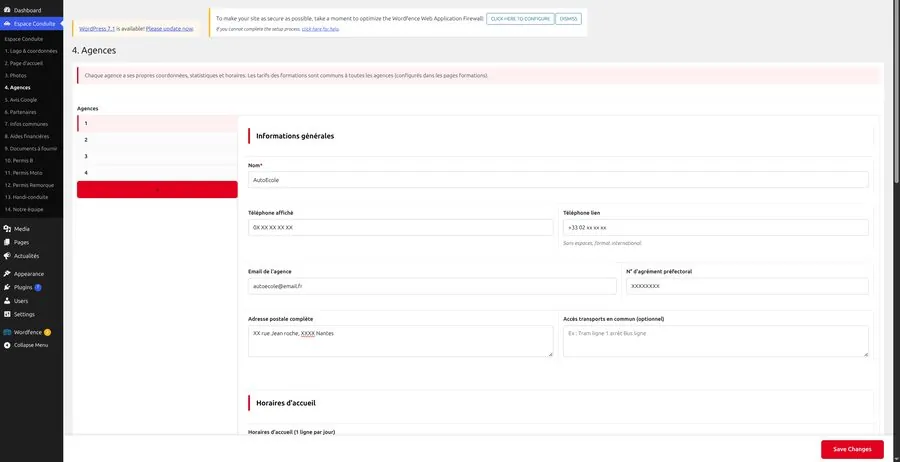Screen dimensions: 900x462
Task: Click the Nom input field
Action: [x=558, y=180]
